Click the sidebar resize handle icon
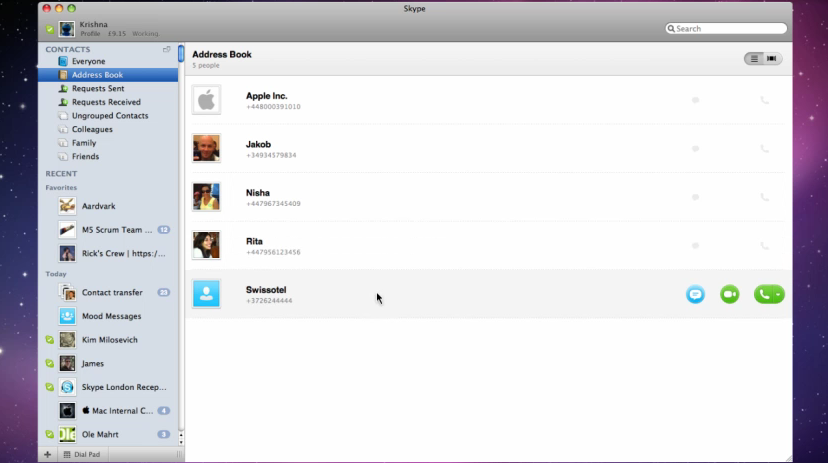This screenshot has width=828, height=463. 179,455
